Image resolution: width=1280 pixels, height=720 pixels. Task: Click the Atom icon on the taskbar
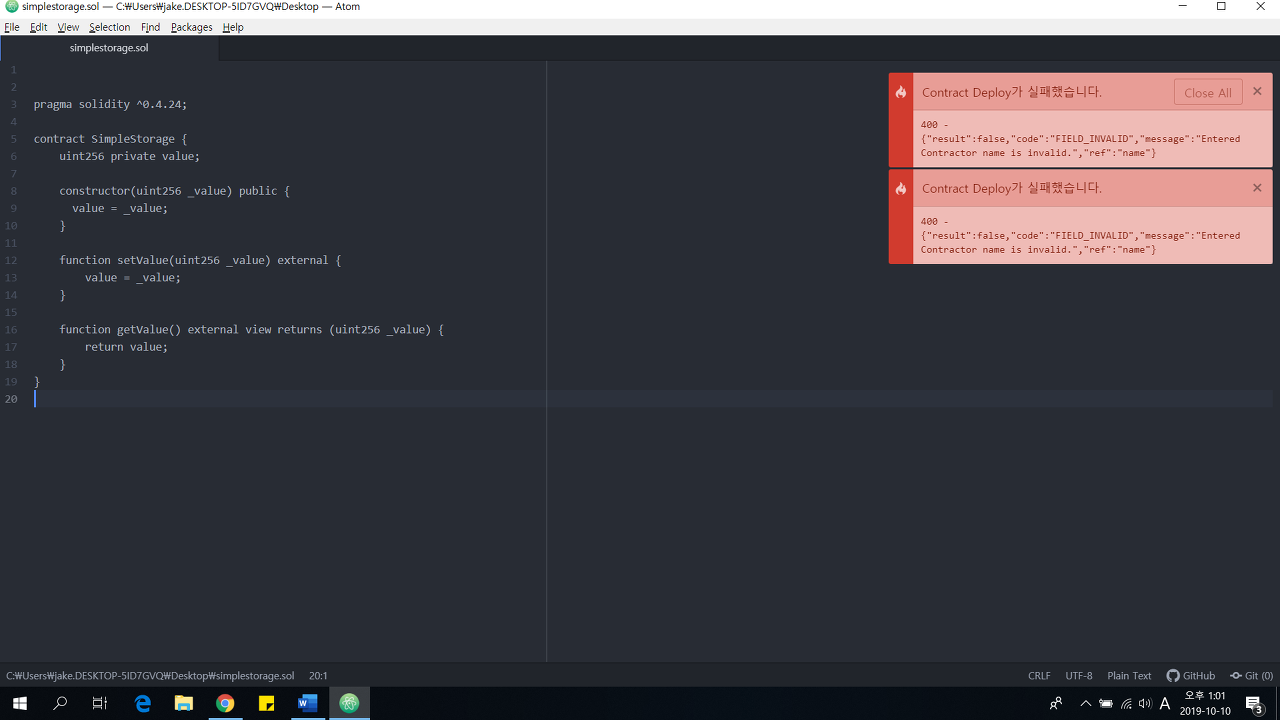[x=349, y=703]
